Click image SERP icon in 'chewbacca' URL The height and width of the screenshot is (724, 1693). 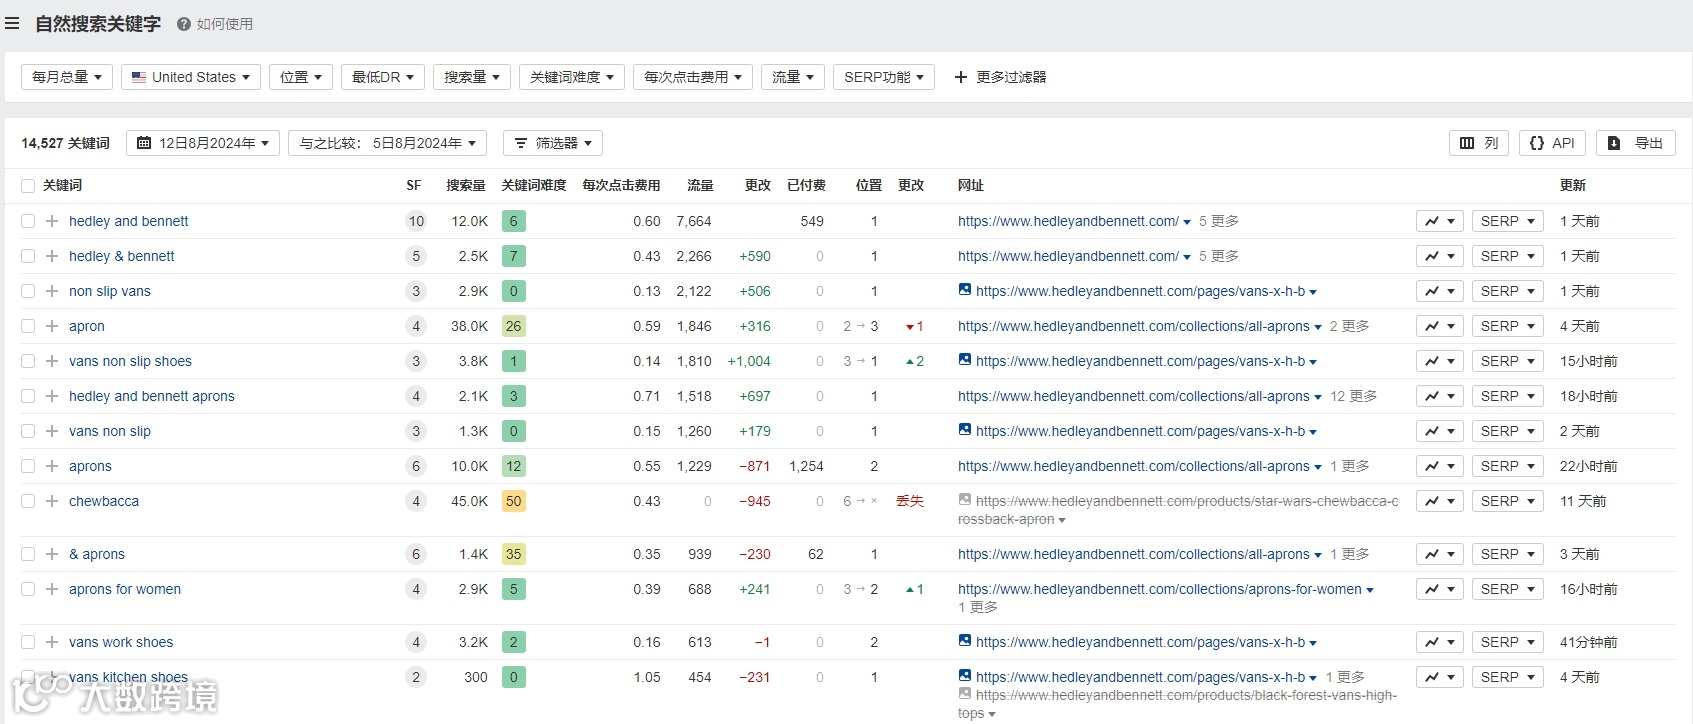pyautogui.click(x=965, y=500)
